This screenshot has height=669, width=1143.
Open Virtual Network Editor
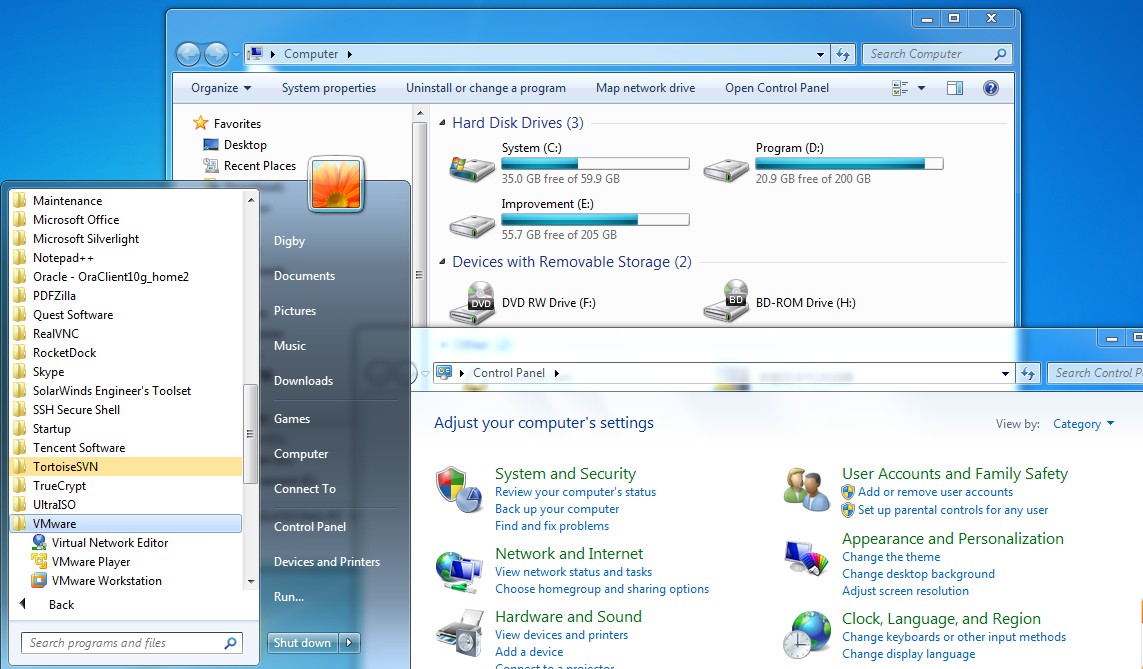(109, 543)
